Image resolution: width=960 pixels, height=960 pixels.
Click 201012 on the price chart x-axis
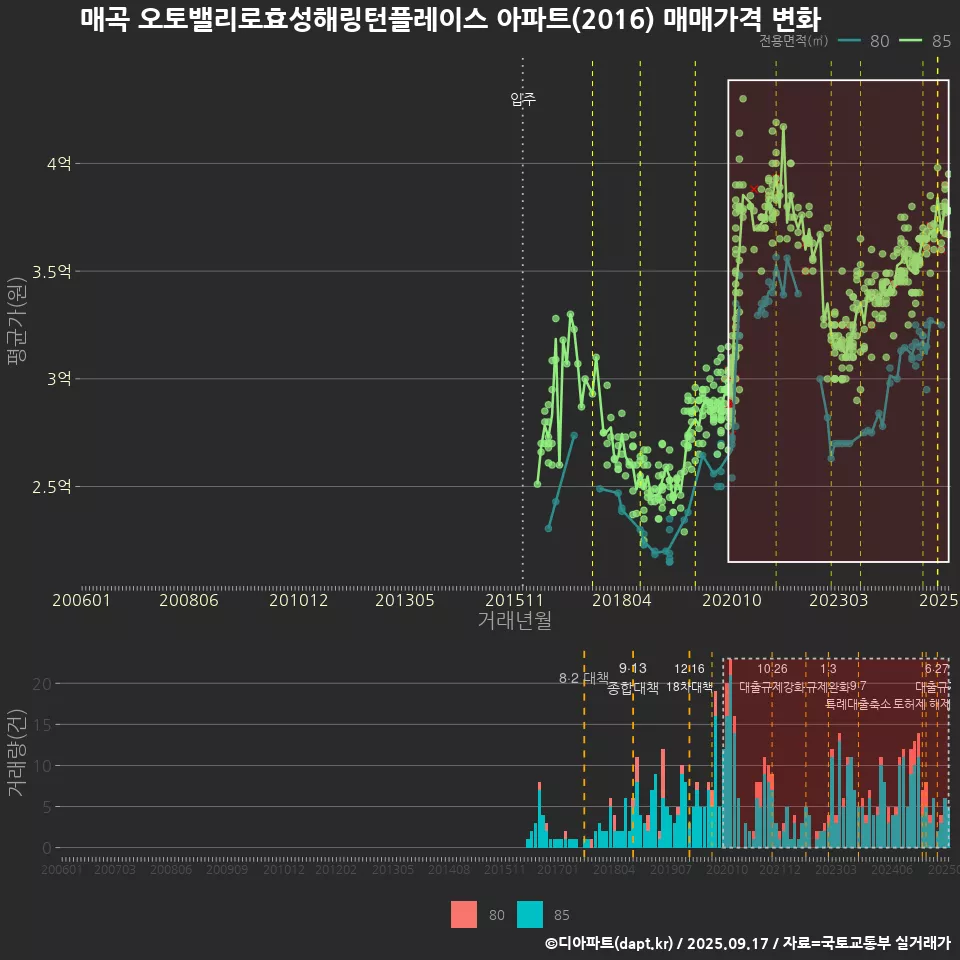299,600
